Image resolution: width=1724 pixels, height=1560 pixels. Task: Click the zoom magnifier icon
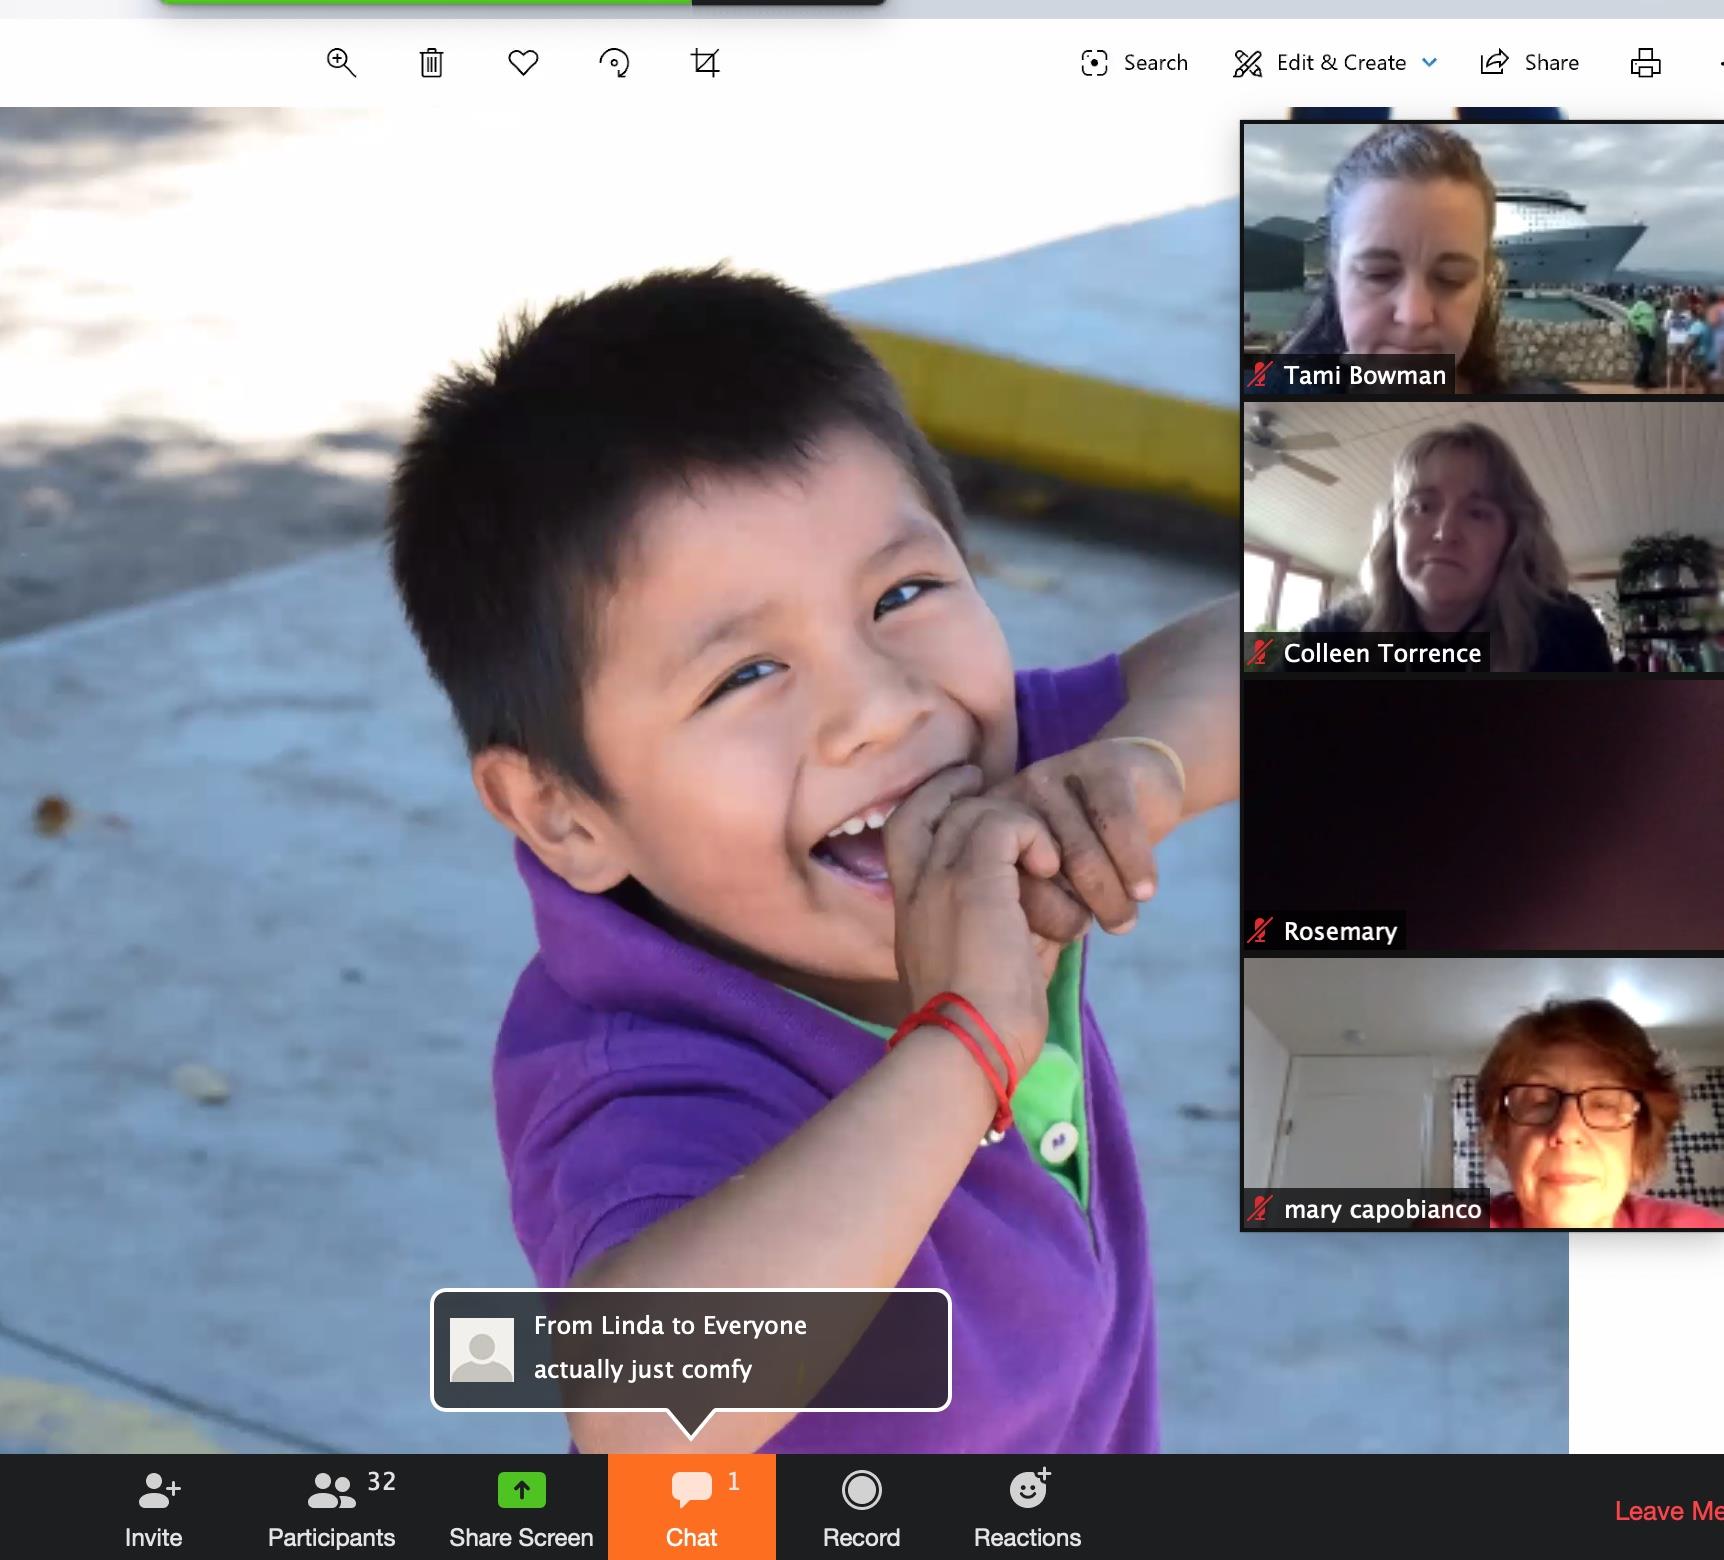[341, 63]
